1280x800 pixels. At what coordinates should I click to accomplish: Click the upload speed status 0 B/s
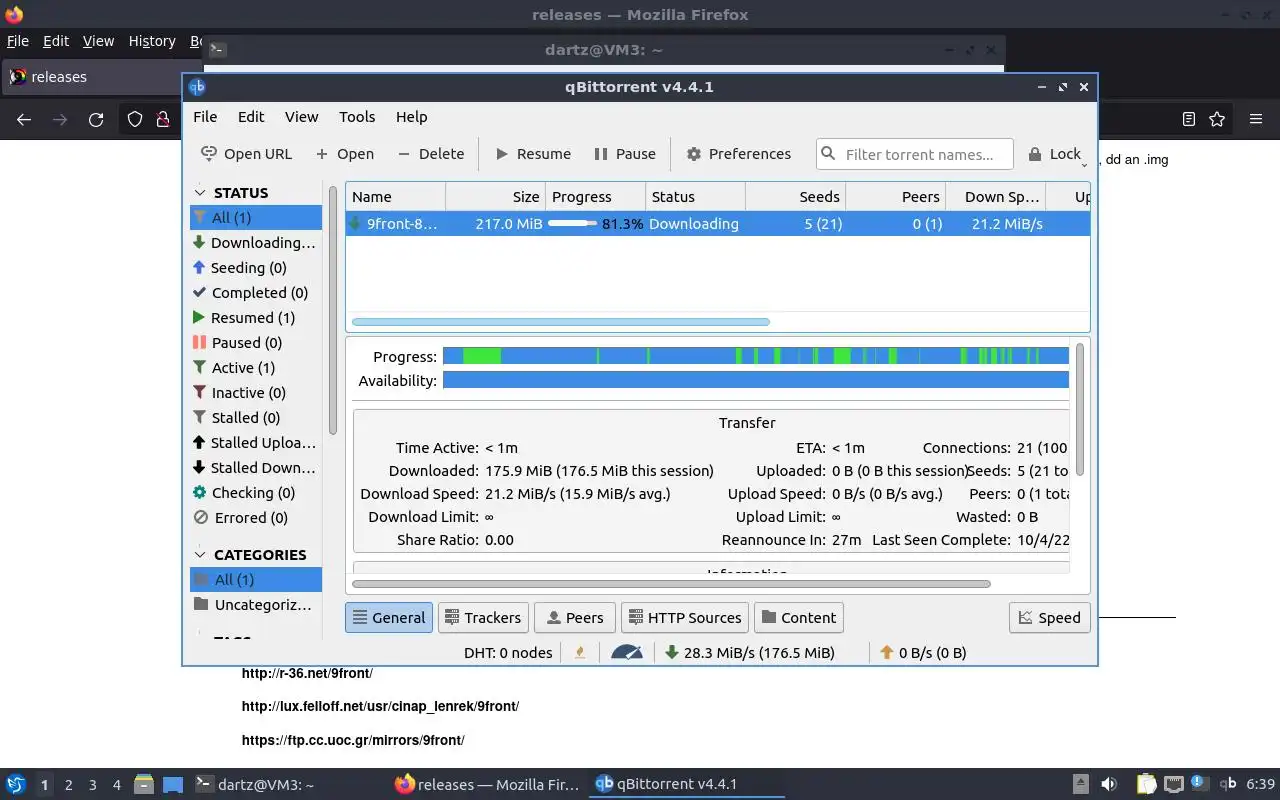pyautogui.click(x=923, y=652)
